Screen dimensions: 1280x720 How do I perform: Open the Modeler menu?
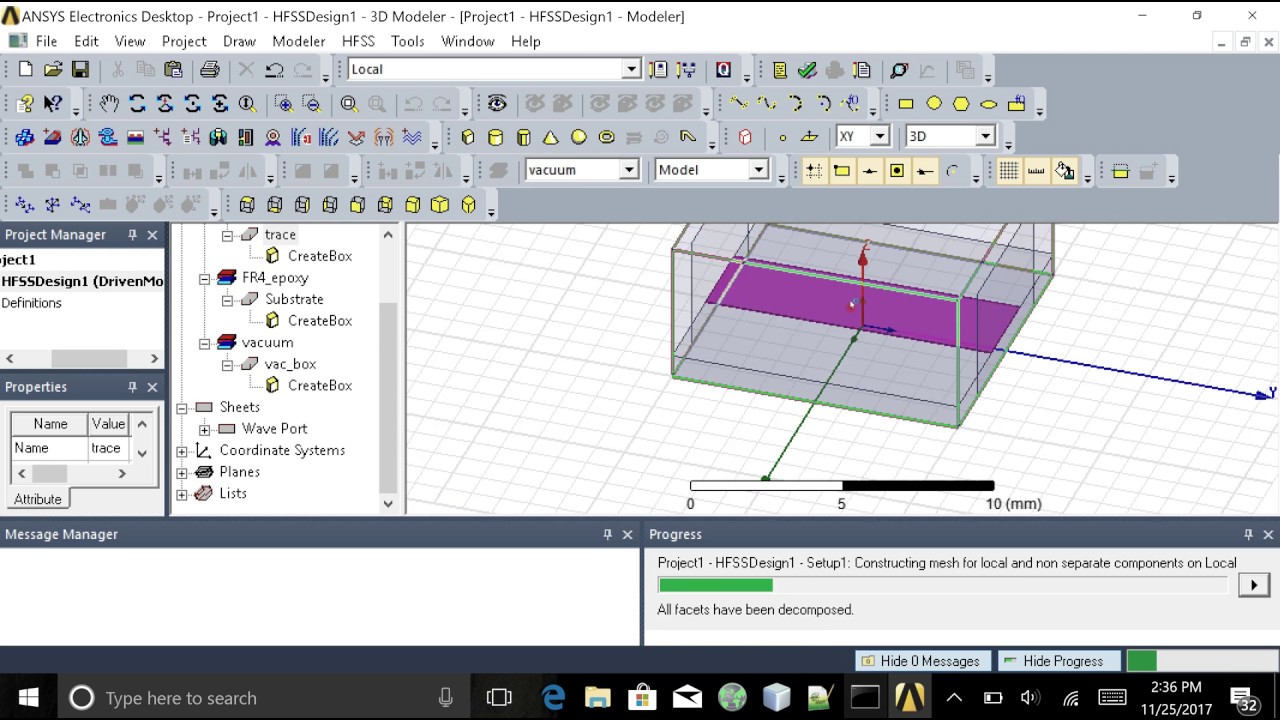[298, 41]
